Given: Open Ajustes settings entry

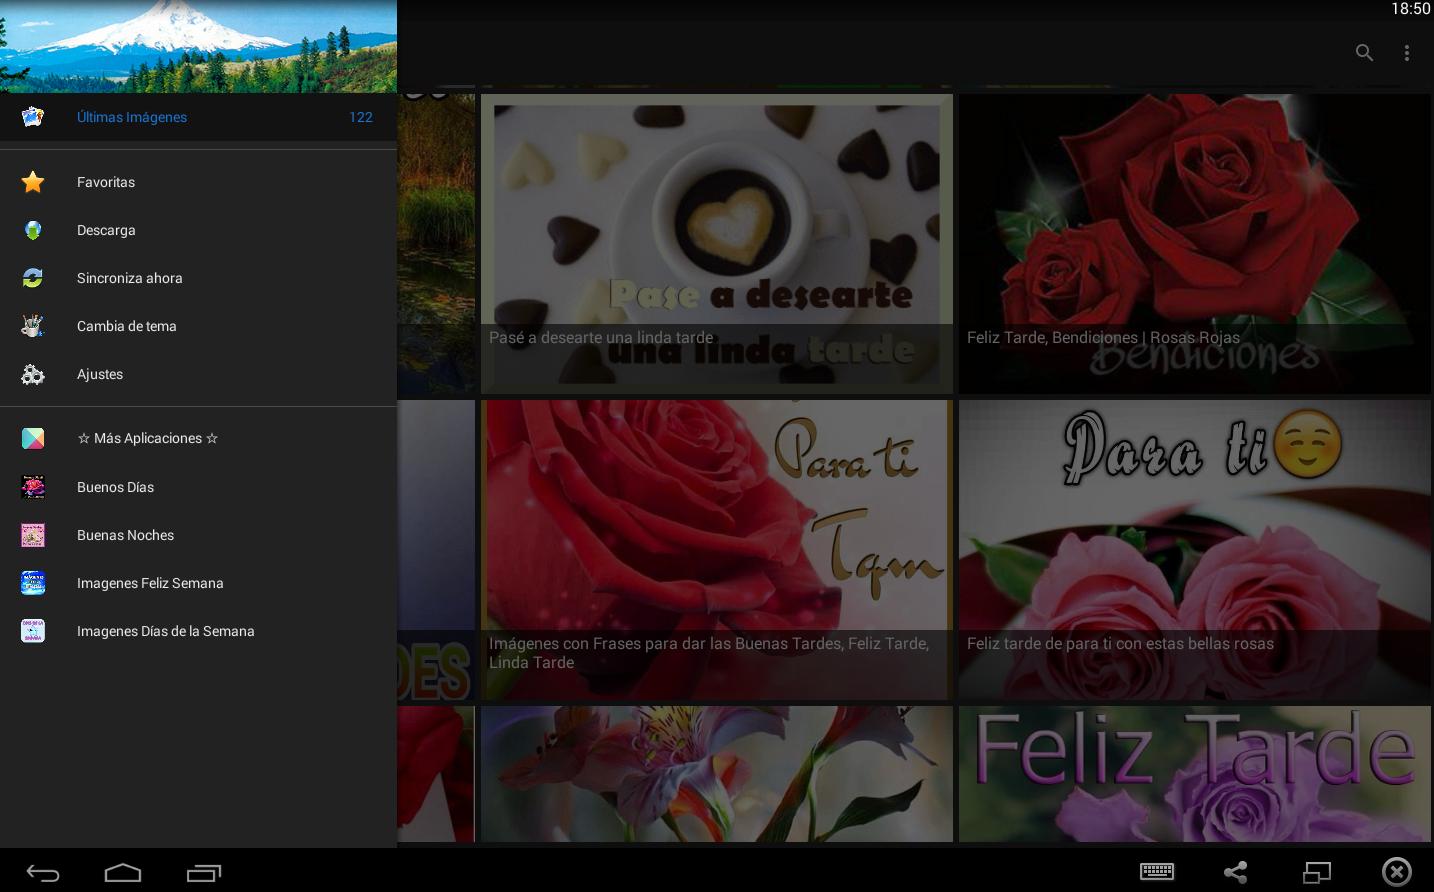Looking at the screenshot, I should tap(198, 374).
